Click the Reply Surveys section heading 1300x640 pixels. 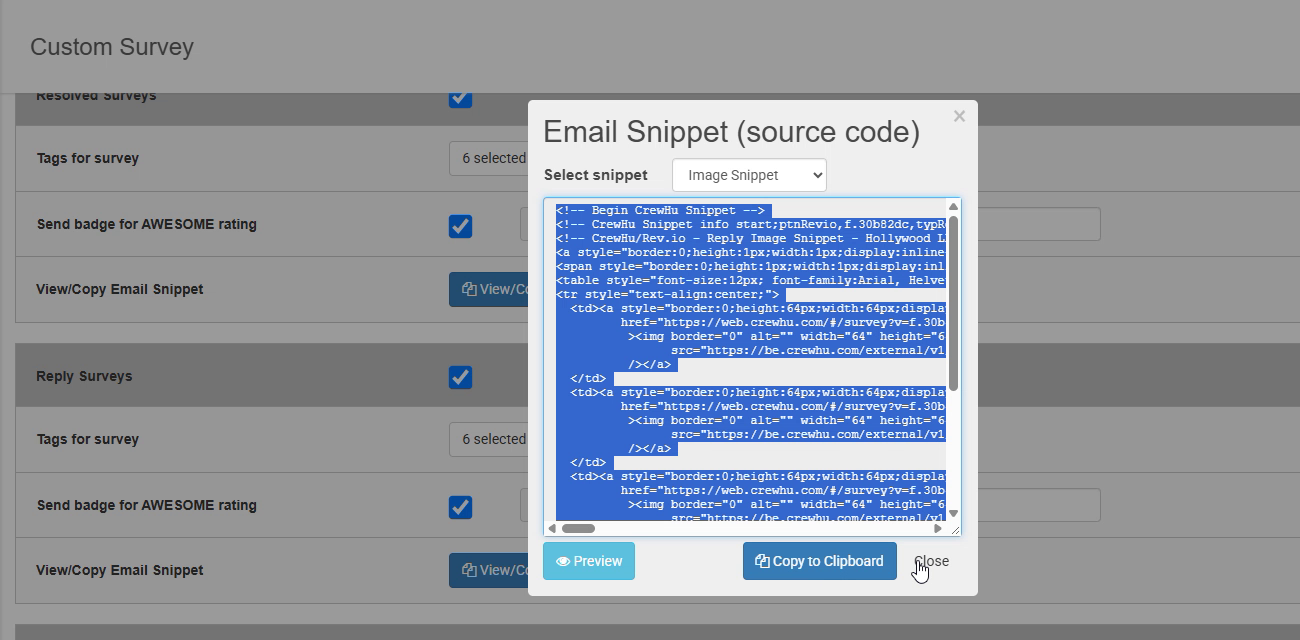point(84,376)
